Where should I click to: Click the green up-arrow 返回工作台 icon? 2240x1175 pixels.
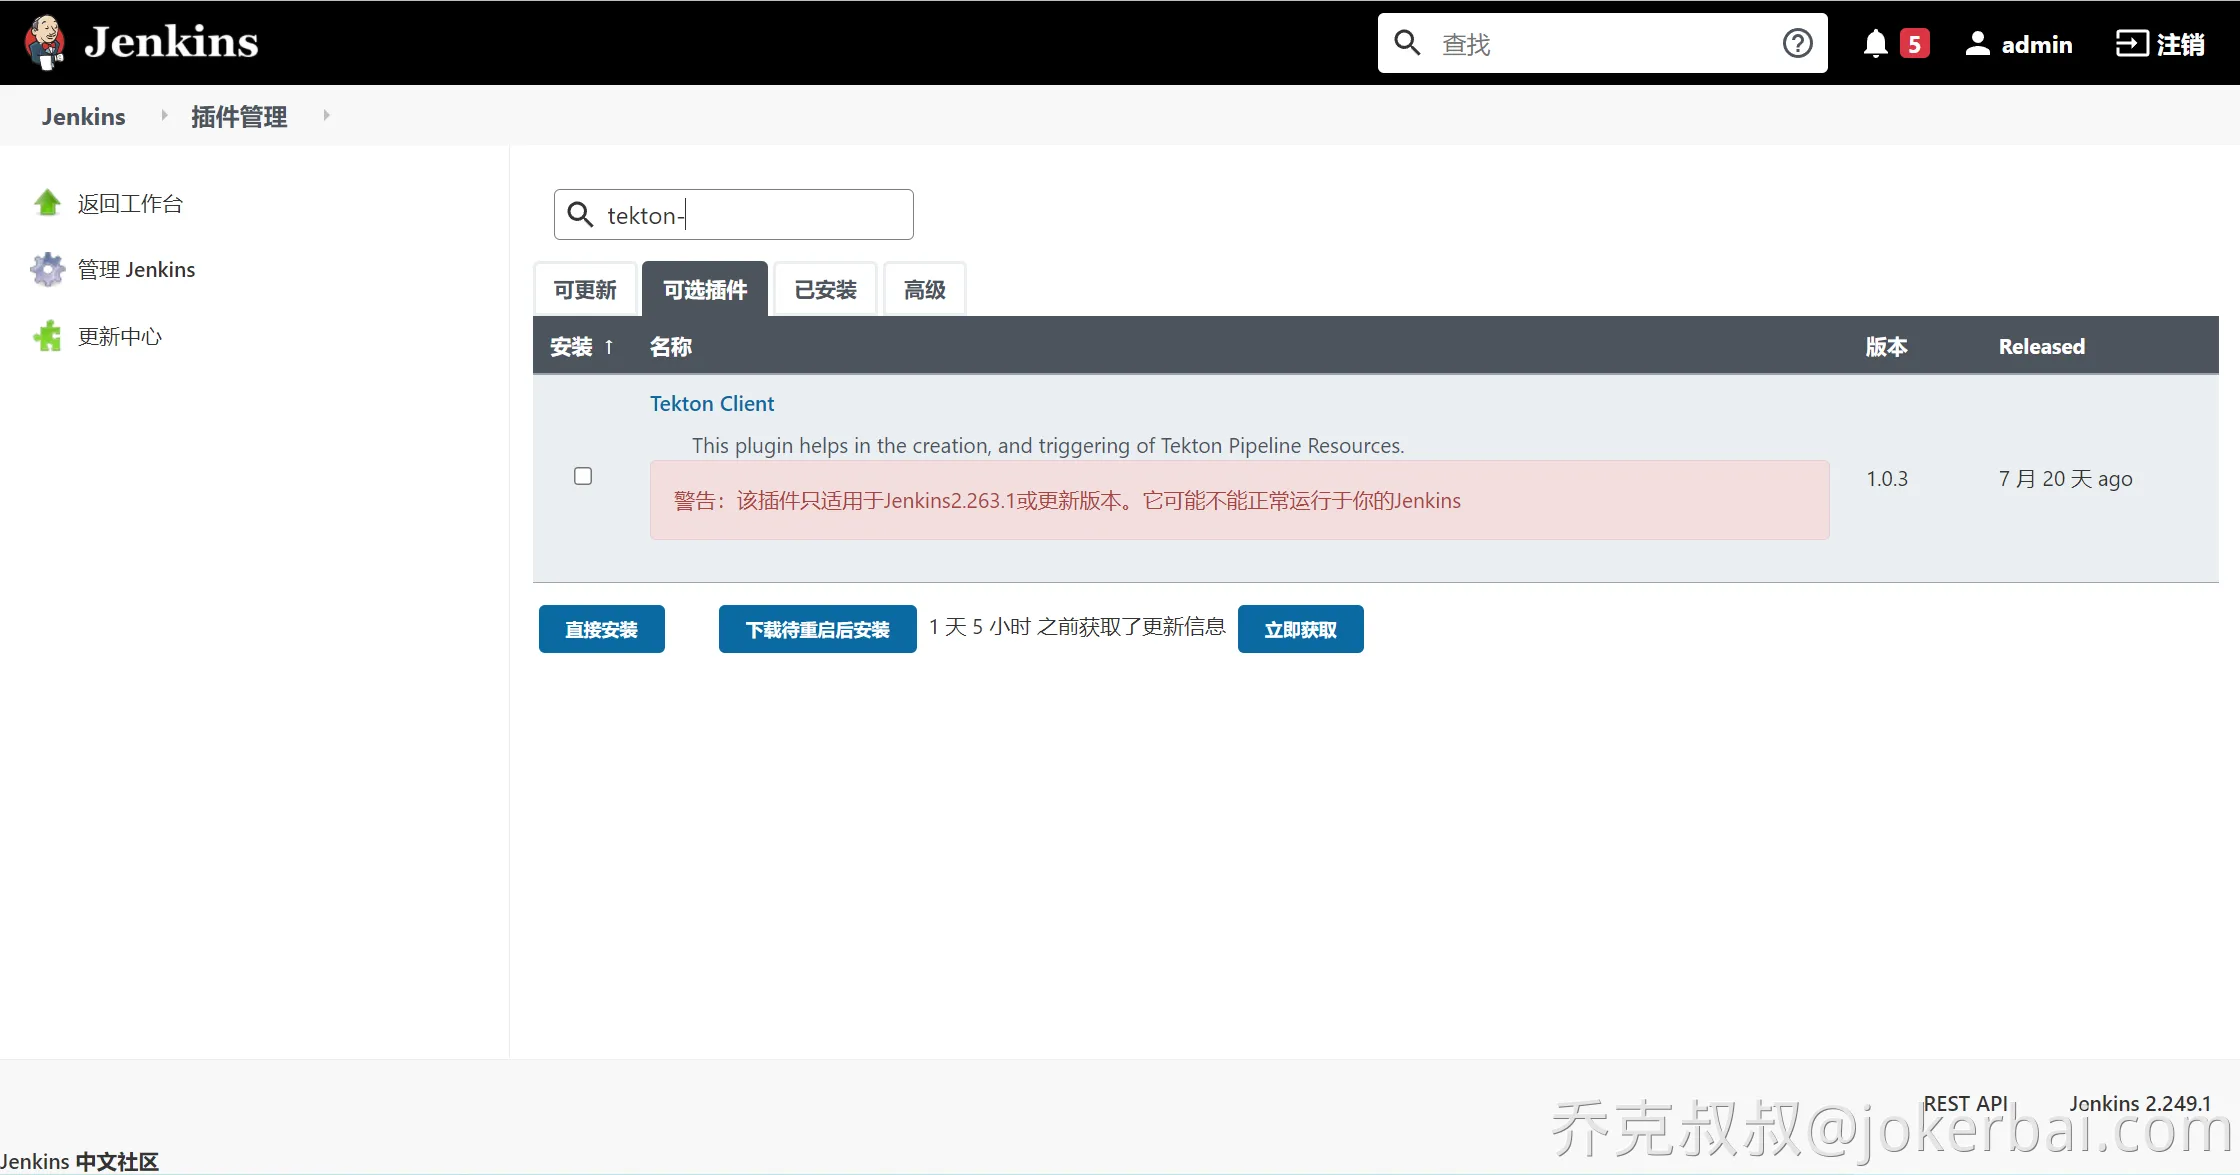(47, 203)
